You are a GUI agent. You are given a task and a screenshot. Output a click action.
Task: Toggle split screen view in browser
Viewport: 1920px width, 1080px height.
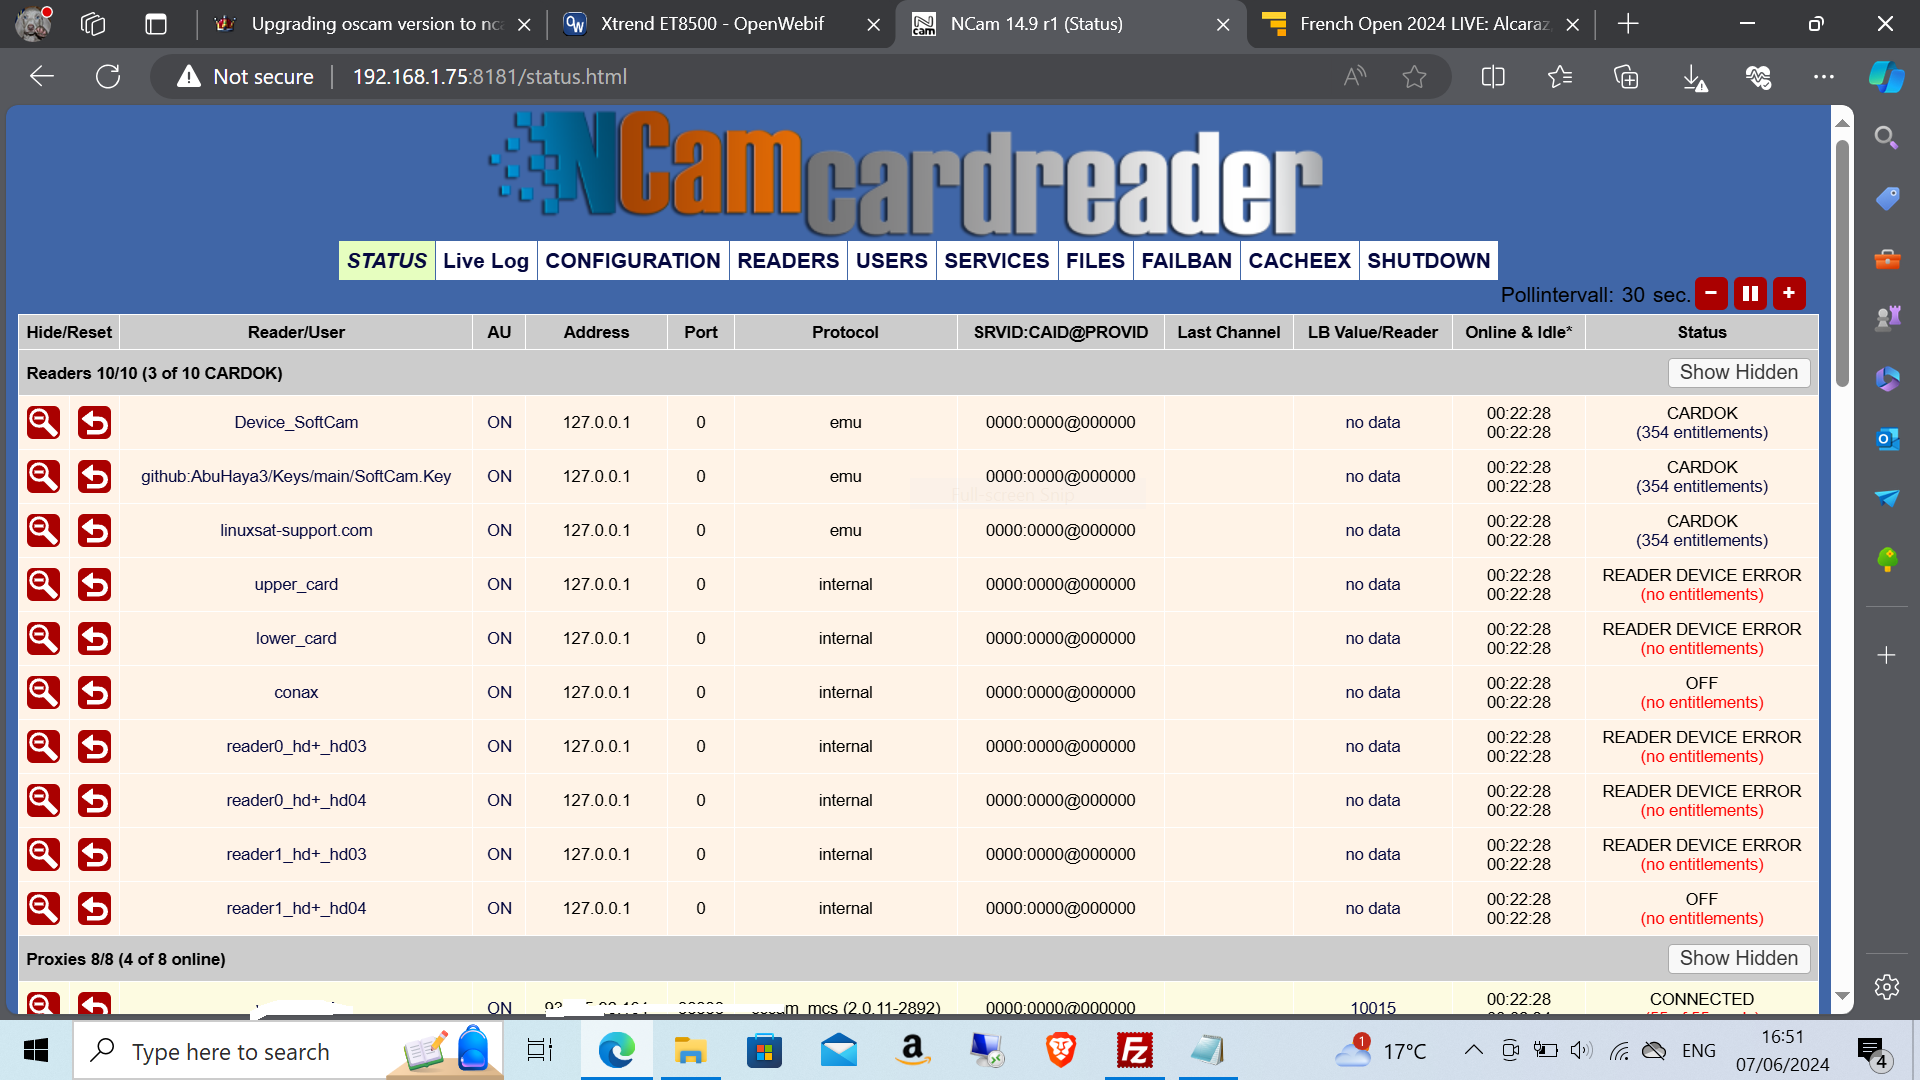1493,77
